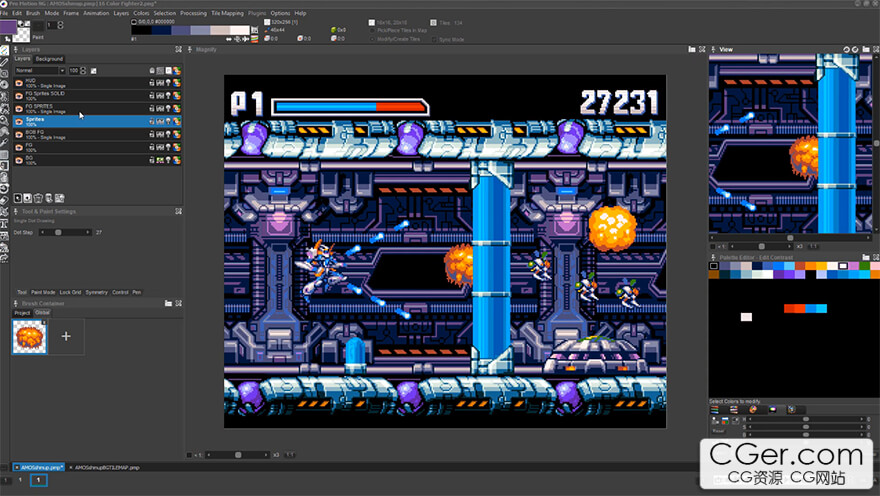Step the layer opacity 100 spinner

pyautogui.click(x=83, y=71)
